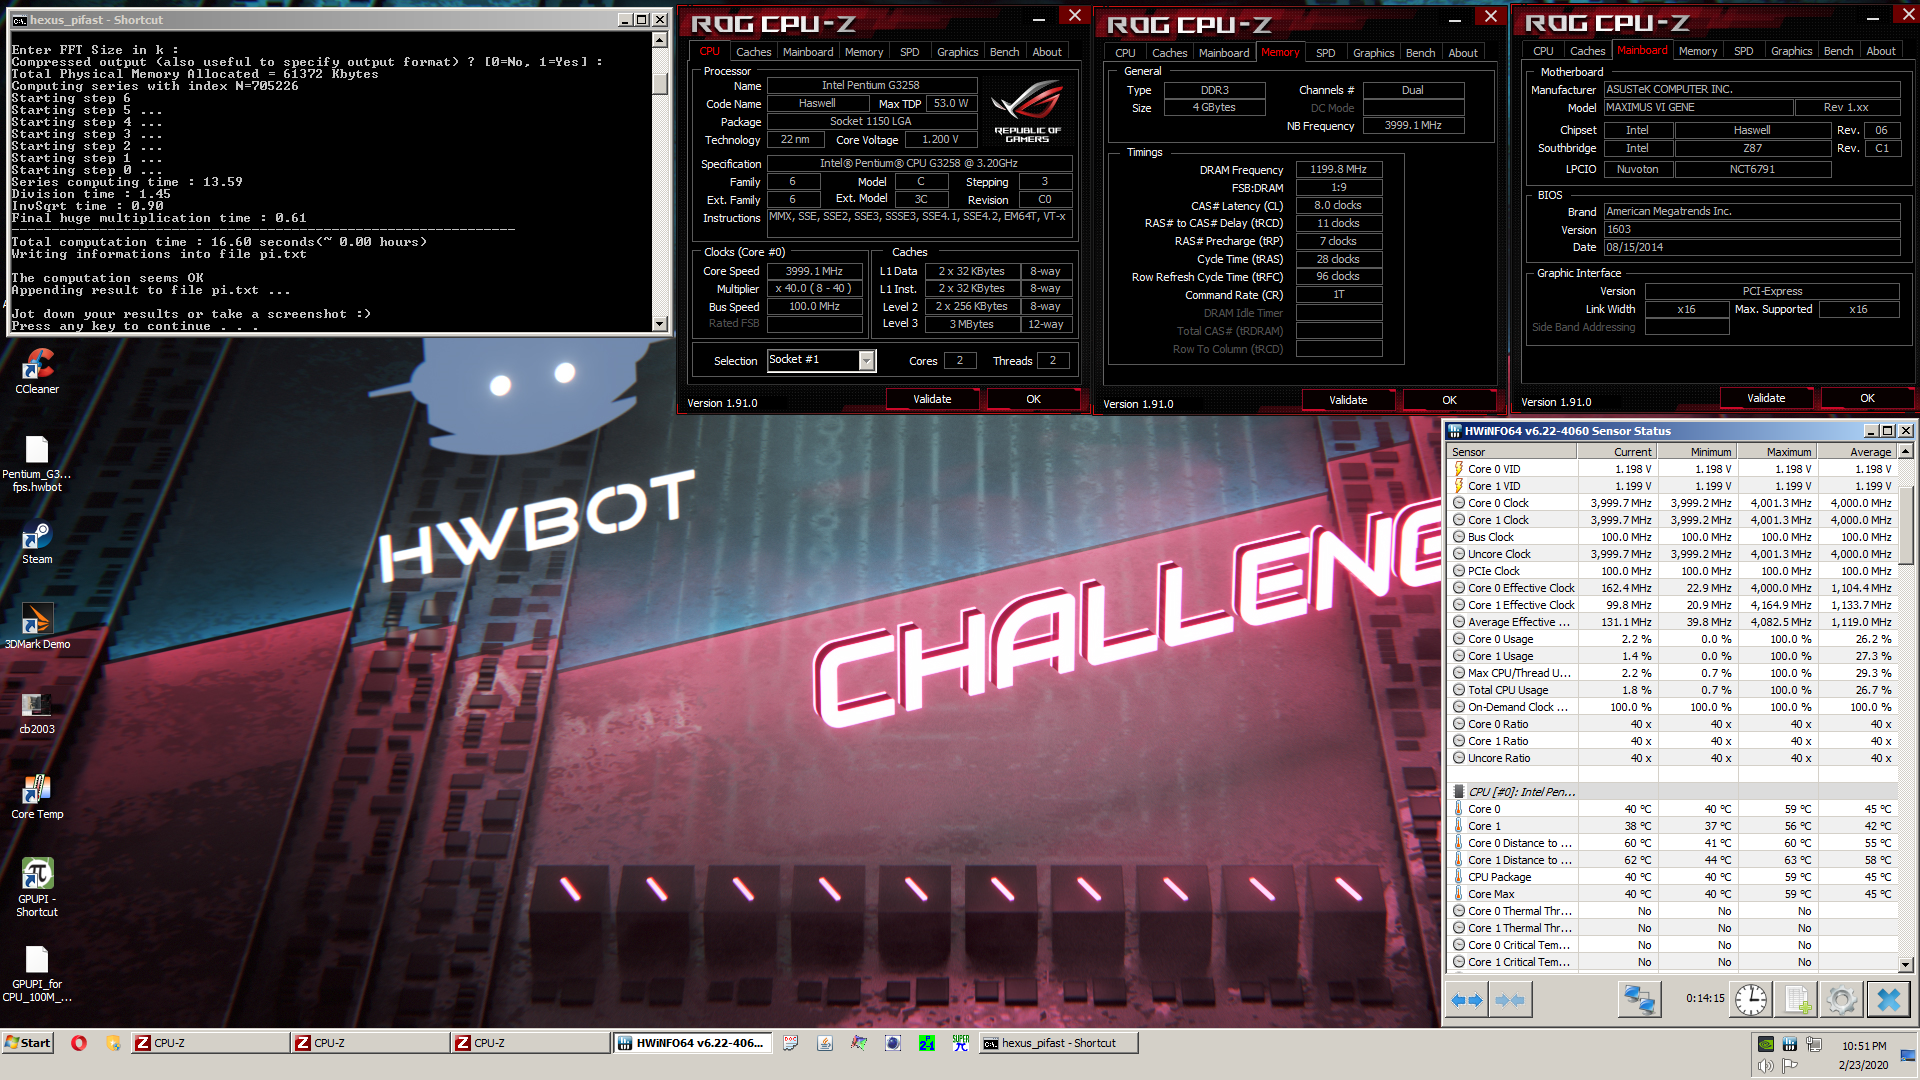Click console window scrollbar up arrow

[x=659, y=40]
